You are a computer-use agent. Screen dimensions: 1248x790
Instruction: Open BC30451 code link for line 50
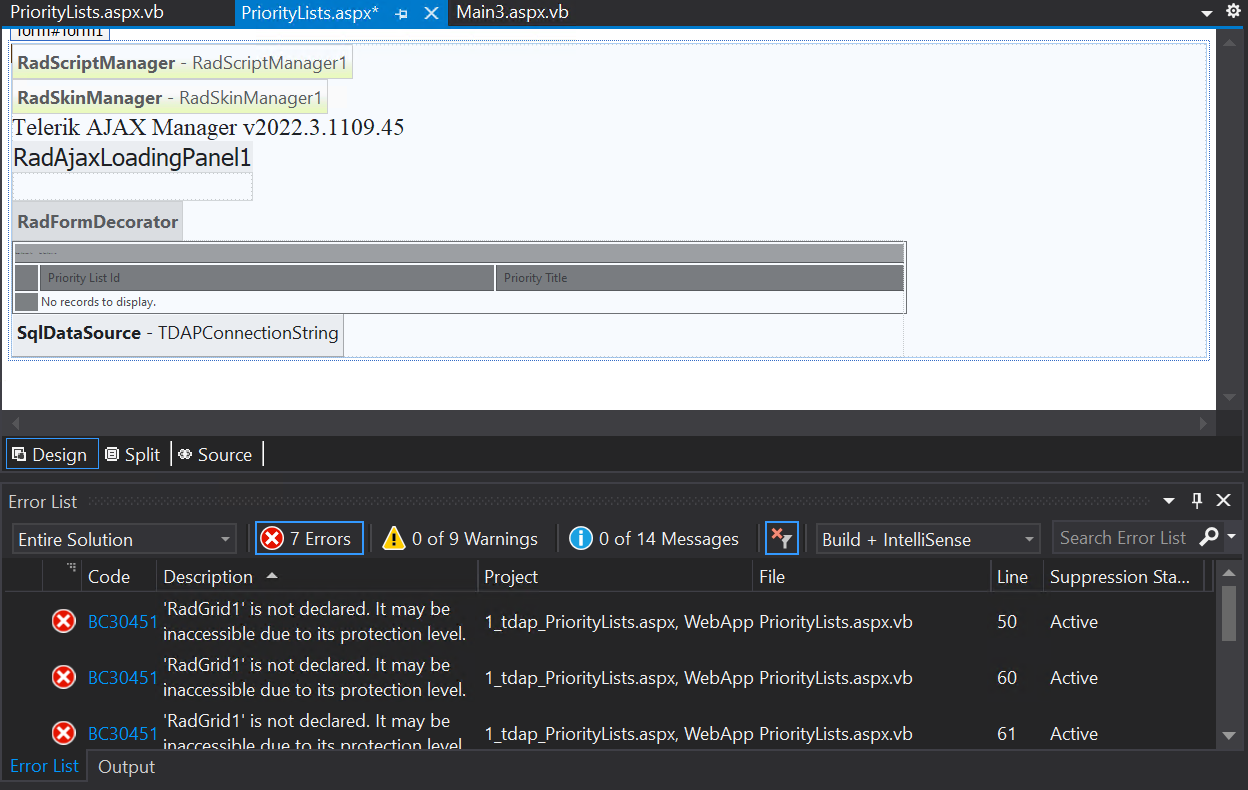click(x=123, y=622)
